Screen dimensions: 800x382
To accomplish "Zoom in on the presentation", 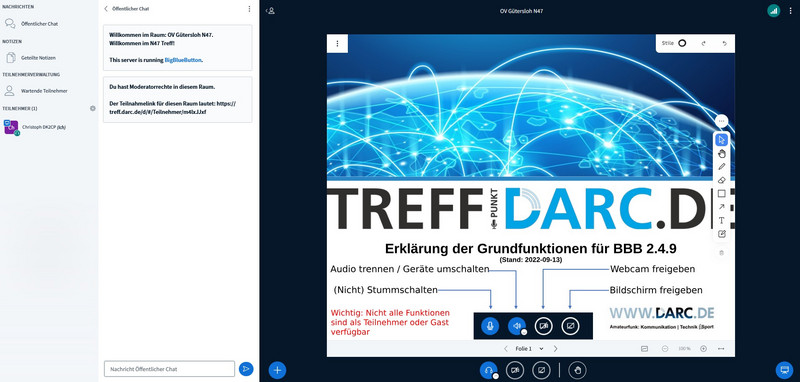I will pos(703,349).
